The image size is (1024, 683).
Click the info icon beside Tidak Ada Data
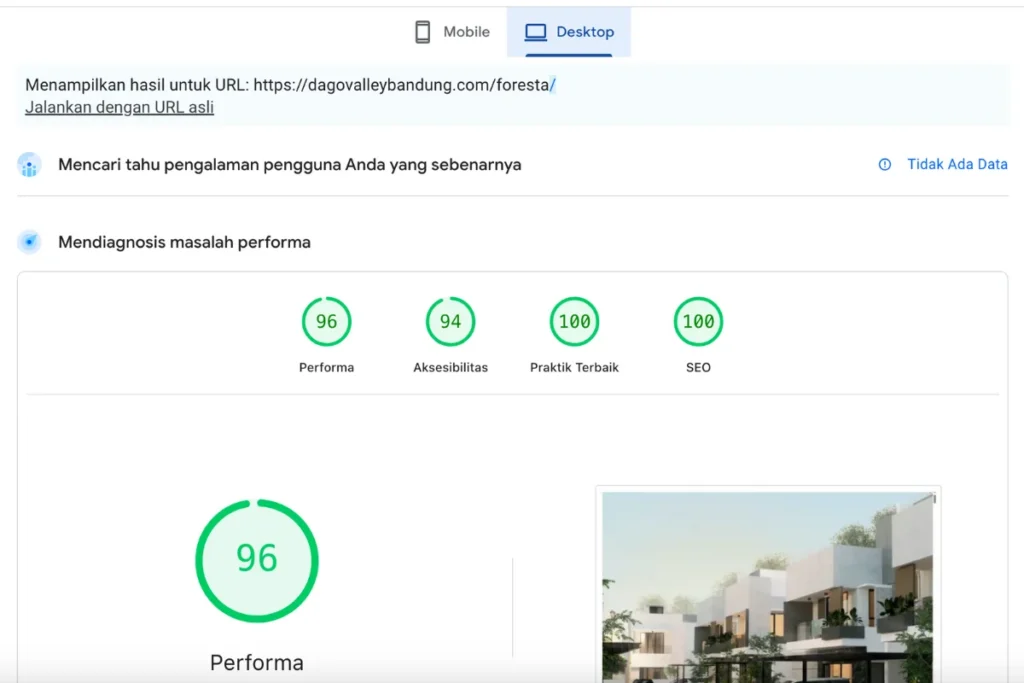(884, 165)
